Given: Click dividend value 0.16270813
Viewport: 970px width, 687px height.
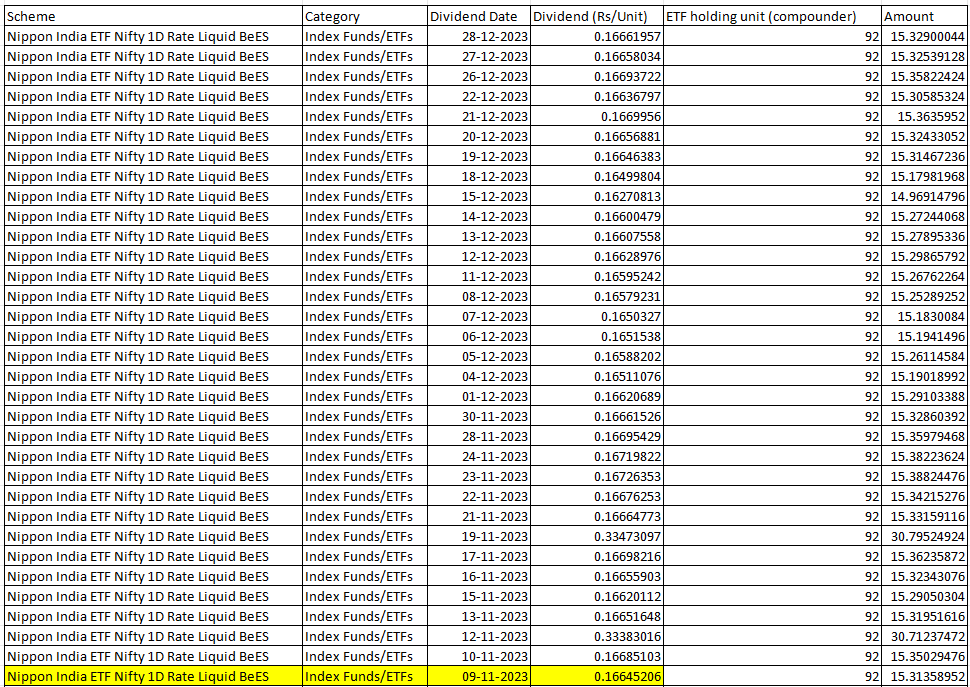Looking at the screenshot, I should point(596,197).
